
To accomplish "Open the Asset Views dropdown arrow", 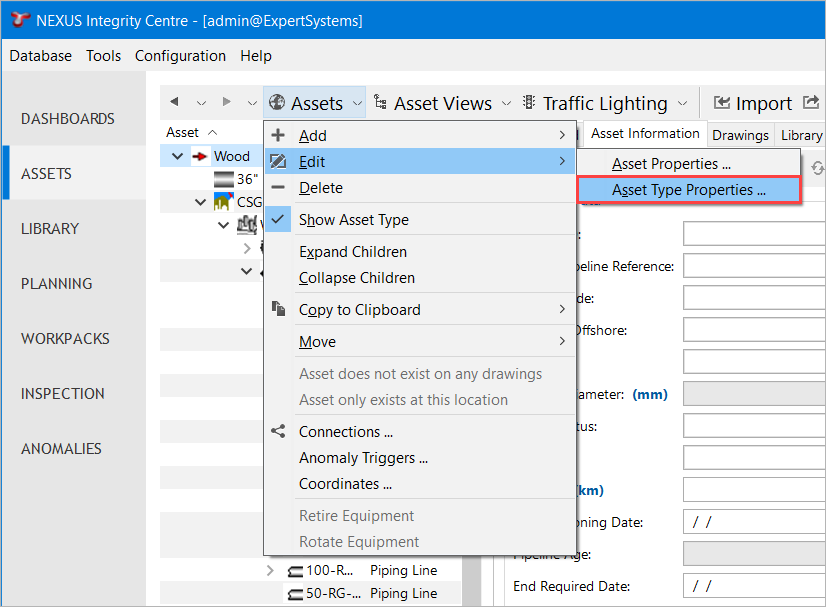I will click(x=506, y=103).
